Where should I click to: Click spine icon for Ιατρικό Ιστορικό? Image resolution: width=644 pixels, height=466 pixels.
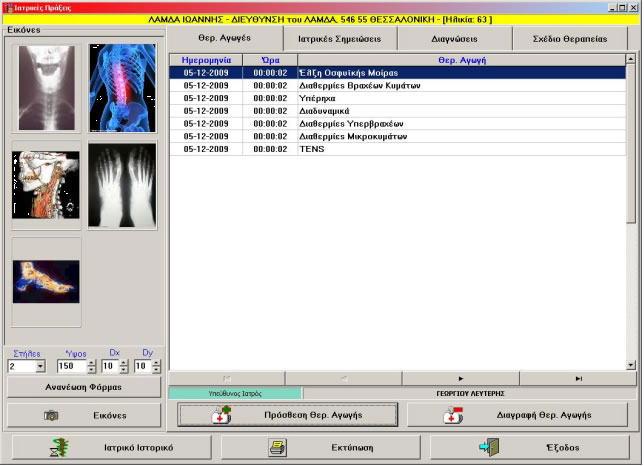click(x=59, y=448)
